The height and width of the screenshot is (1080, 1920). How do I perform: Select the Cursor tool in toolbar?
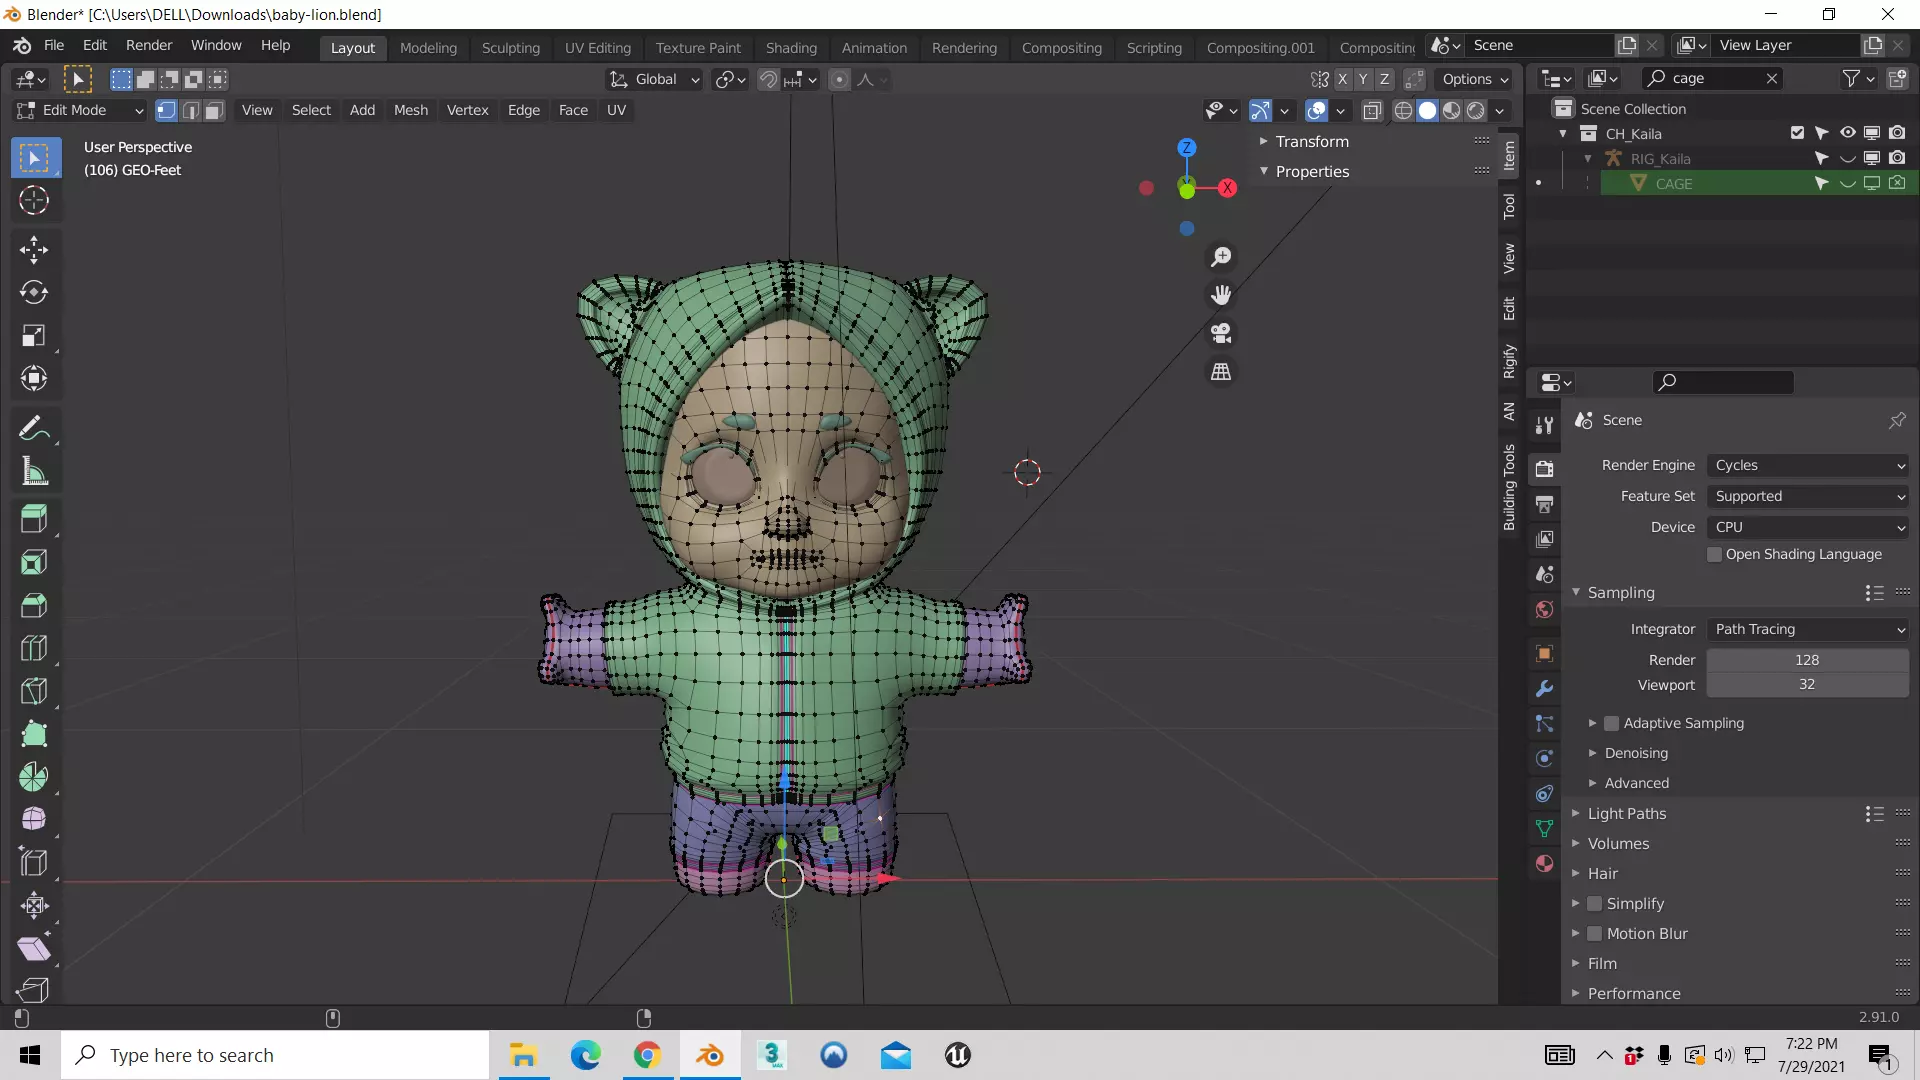pyautogui.click(x=34, y=201)
